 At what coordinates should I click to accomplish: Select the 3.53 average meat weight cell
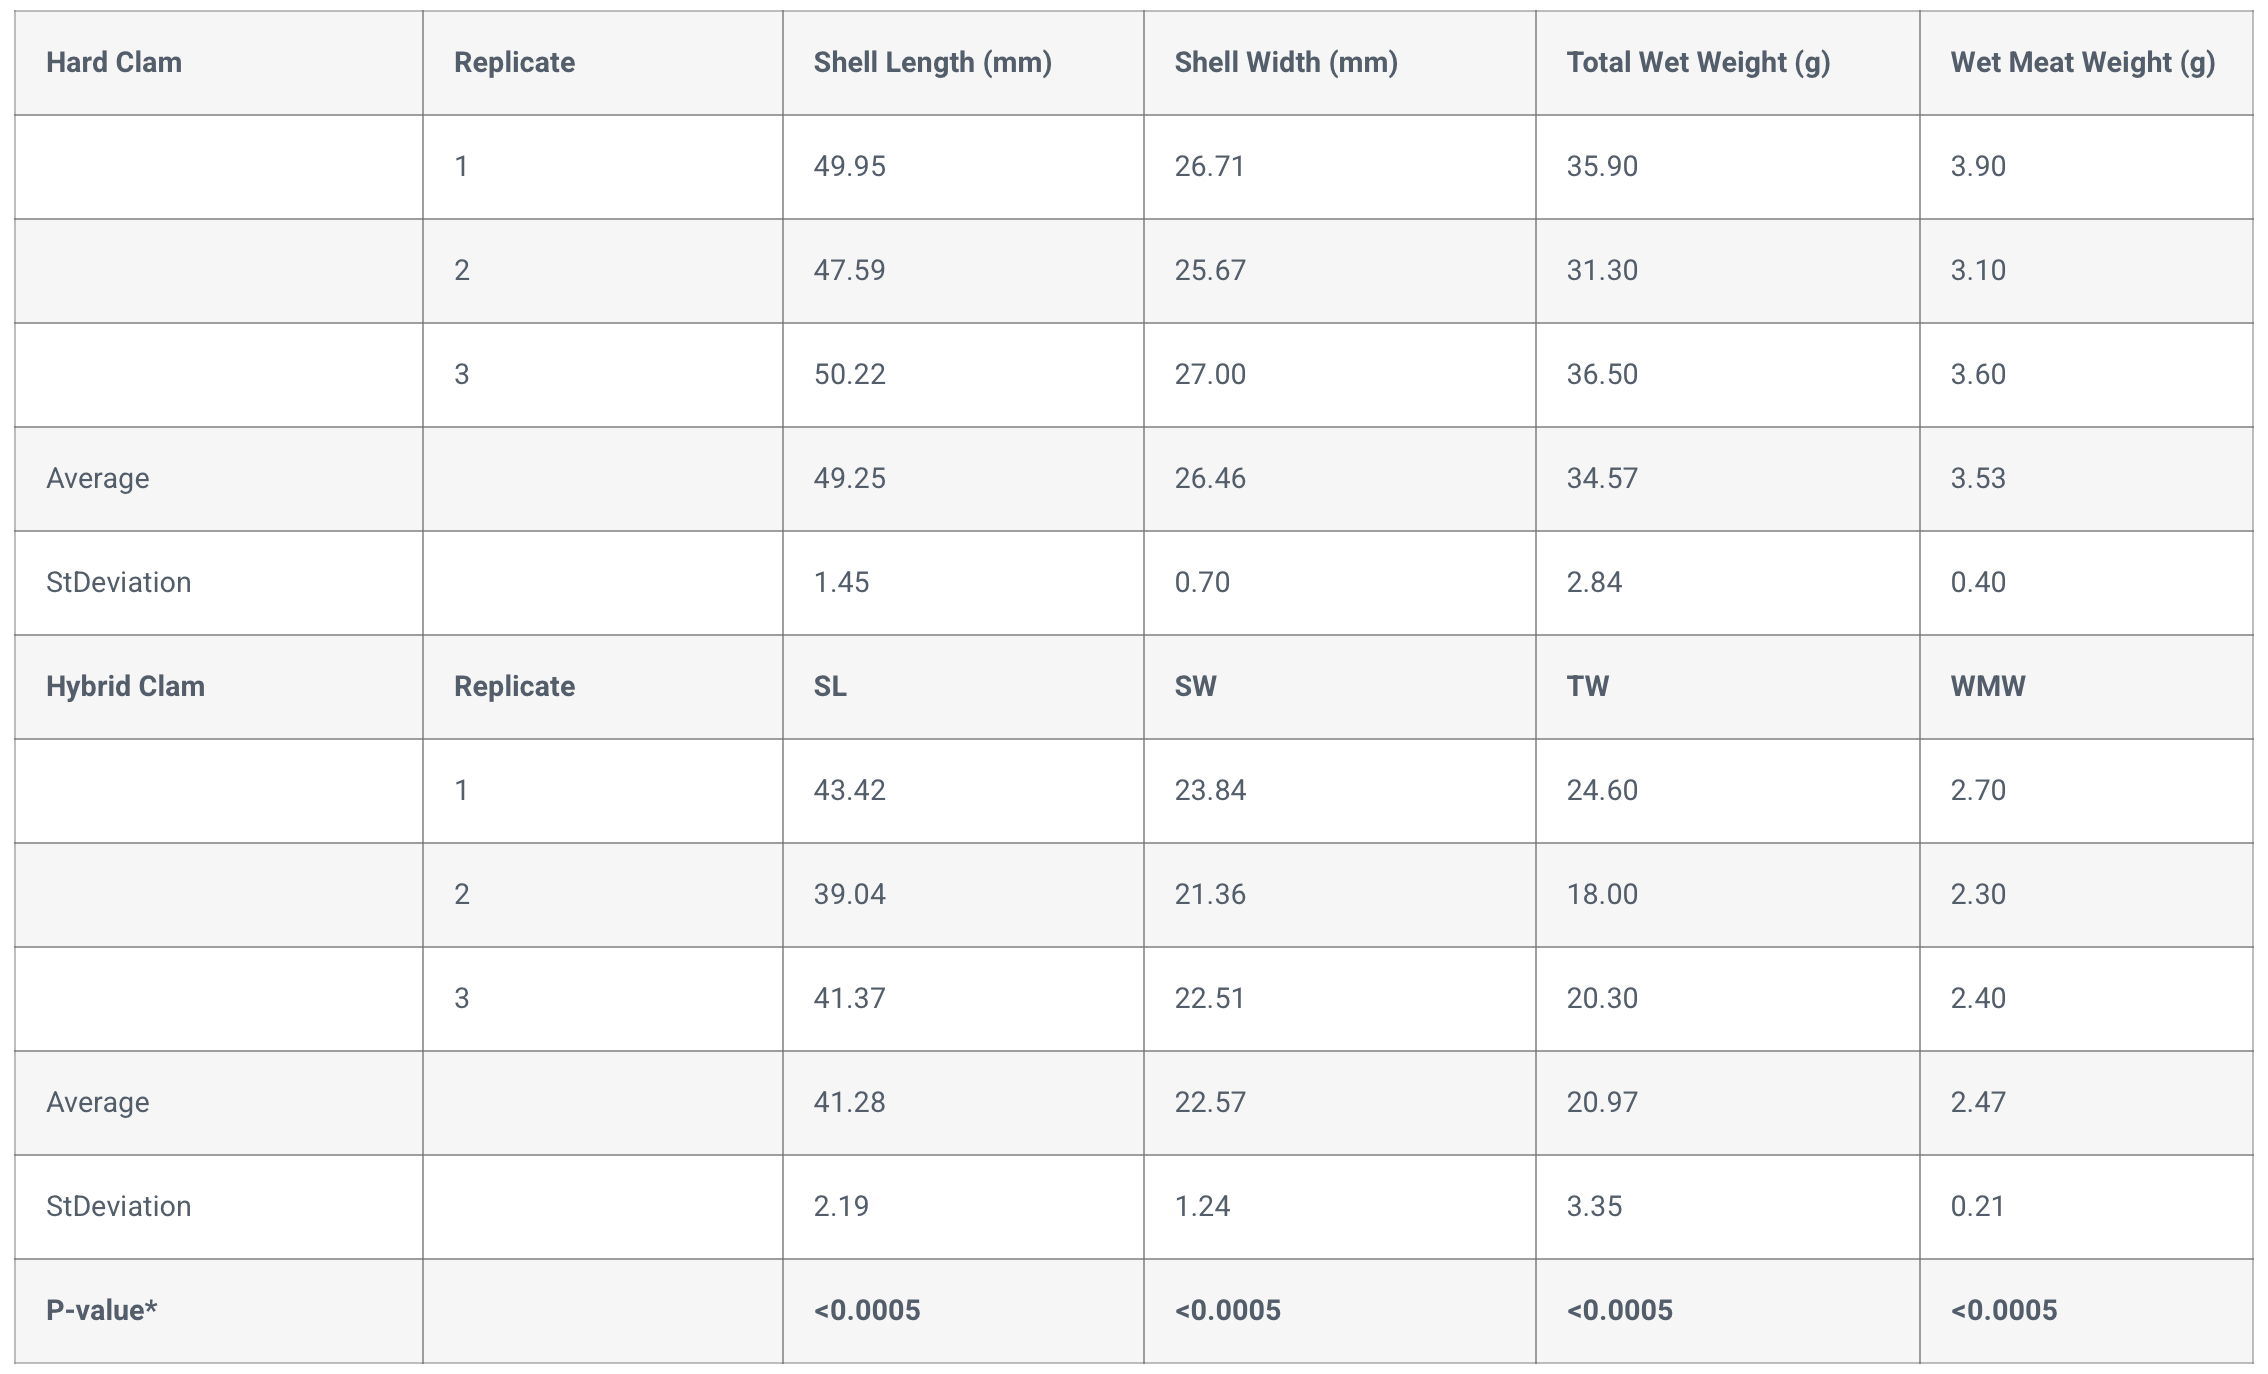pos(1977,478)
